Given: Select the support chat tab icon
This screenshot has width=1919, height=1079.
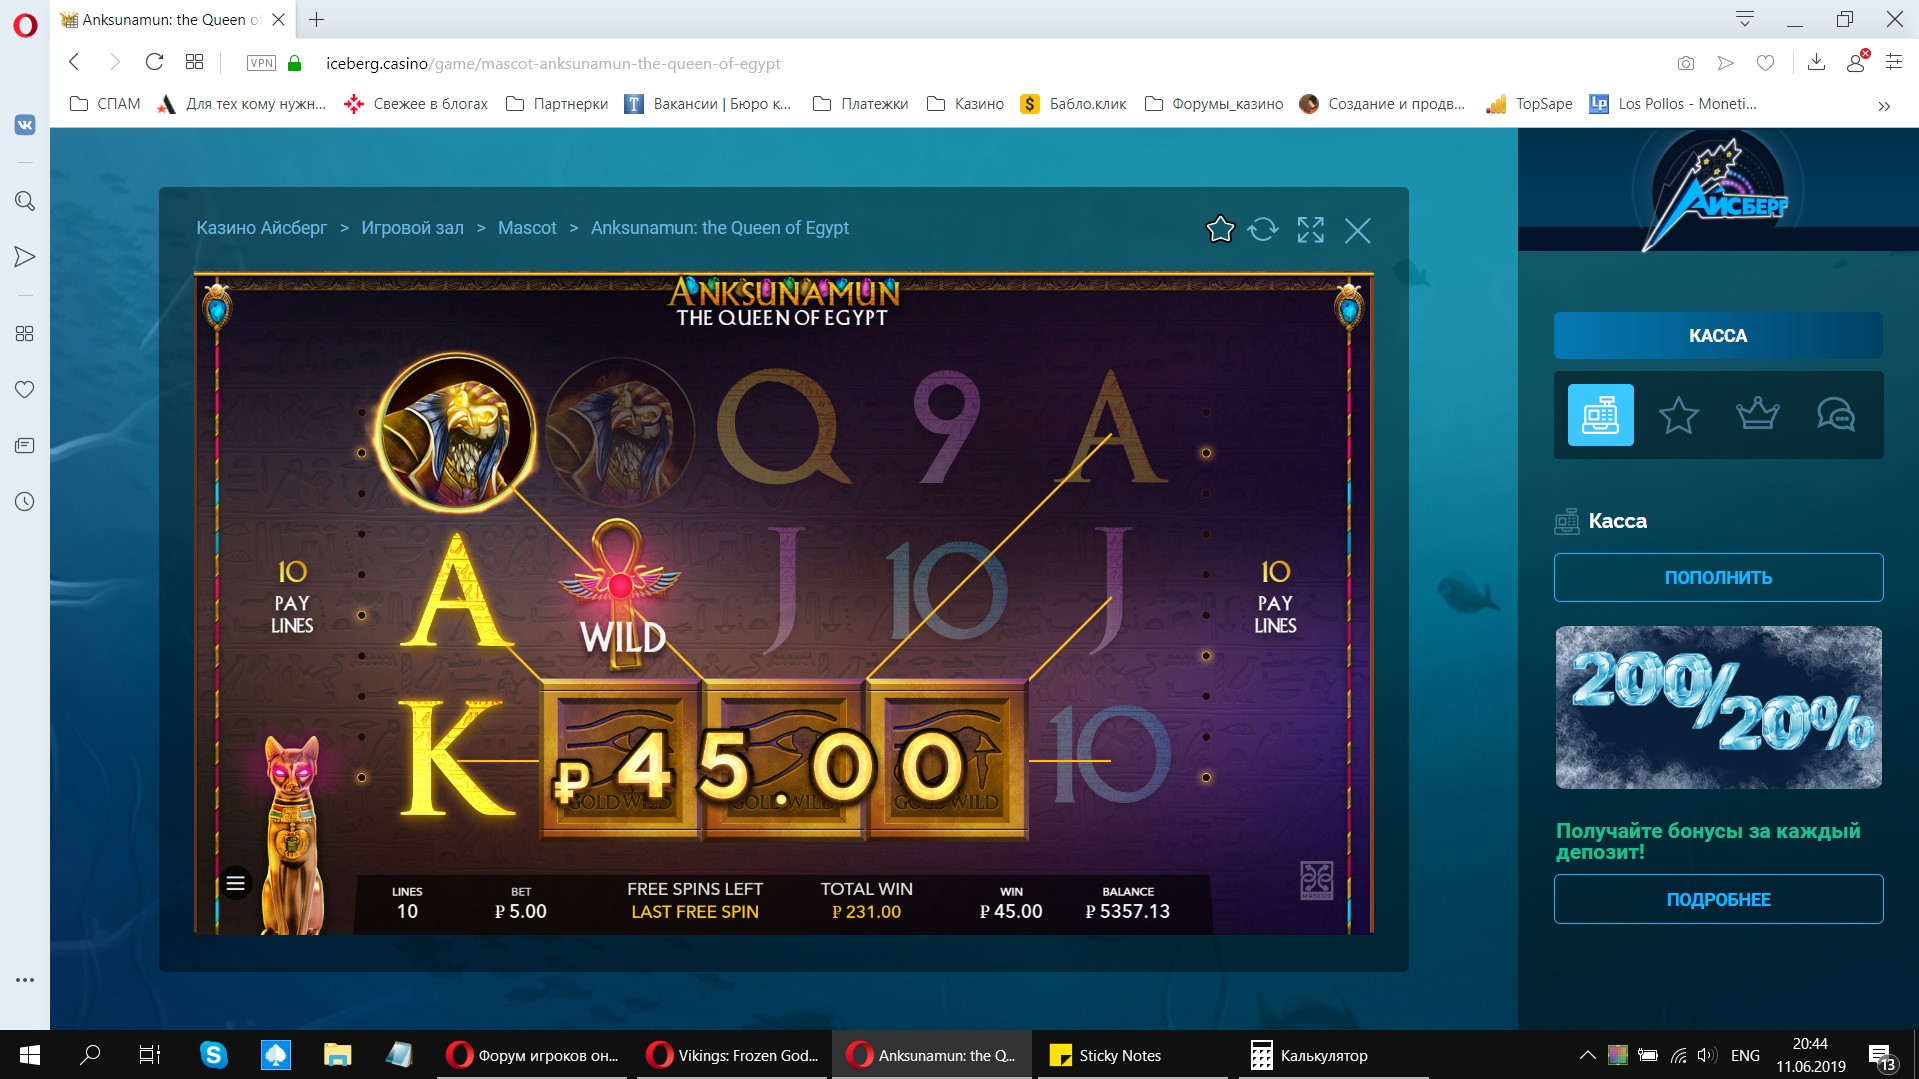Looking at the screenshot, I should pyautogui.click(x=1836, y=414).
